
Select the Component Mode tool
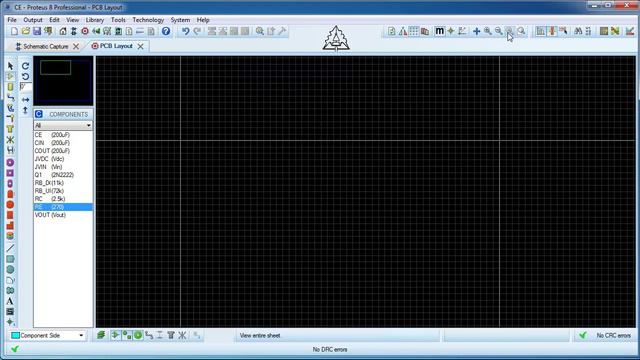click(10, 76)
